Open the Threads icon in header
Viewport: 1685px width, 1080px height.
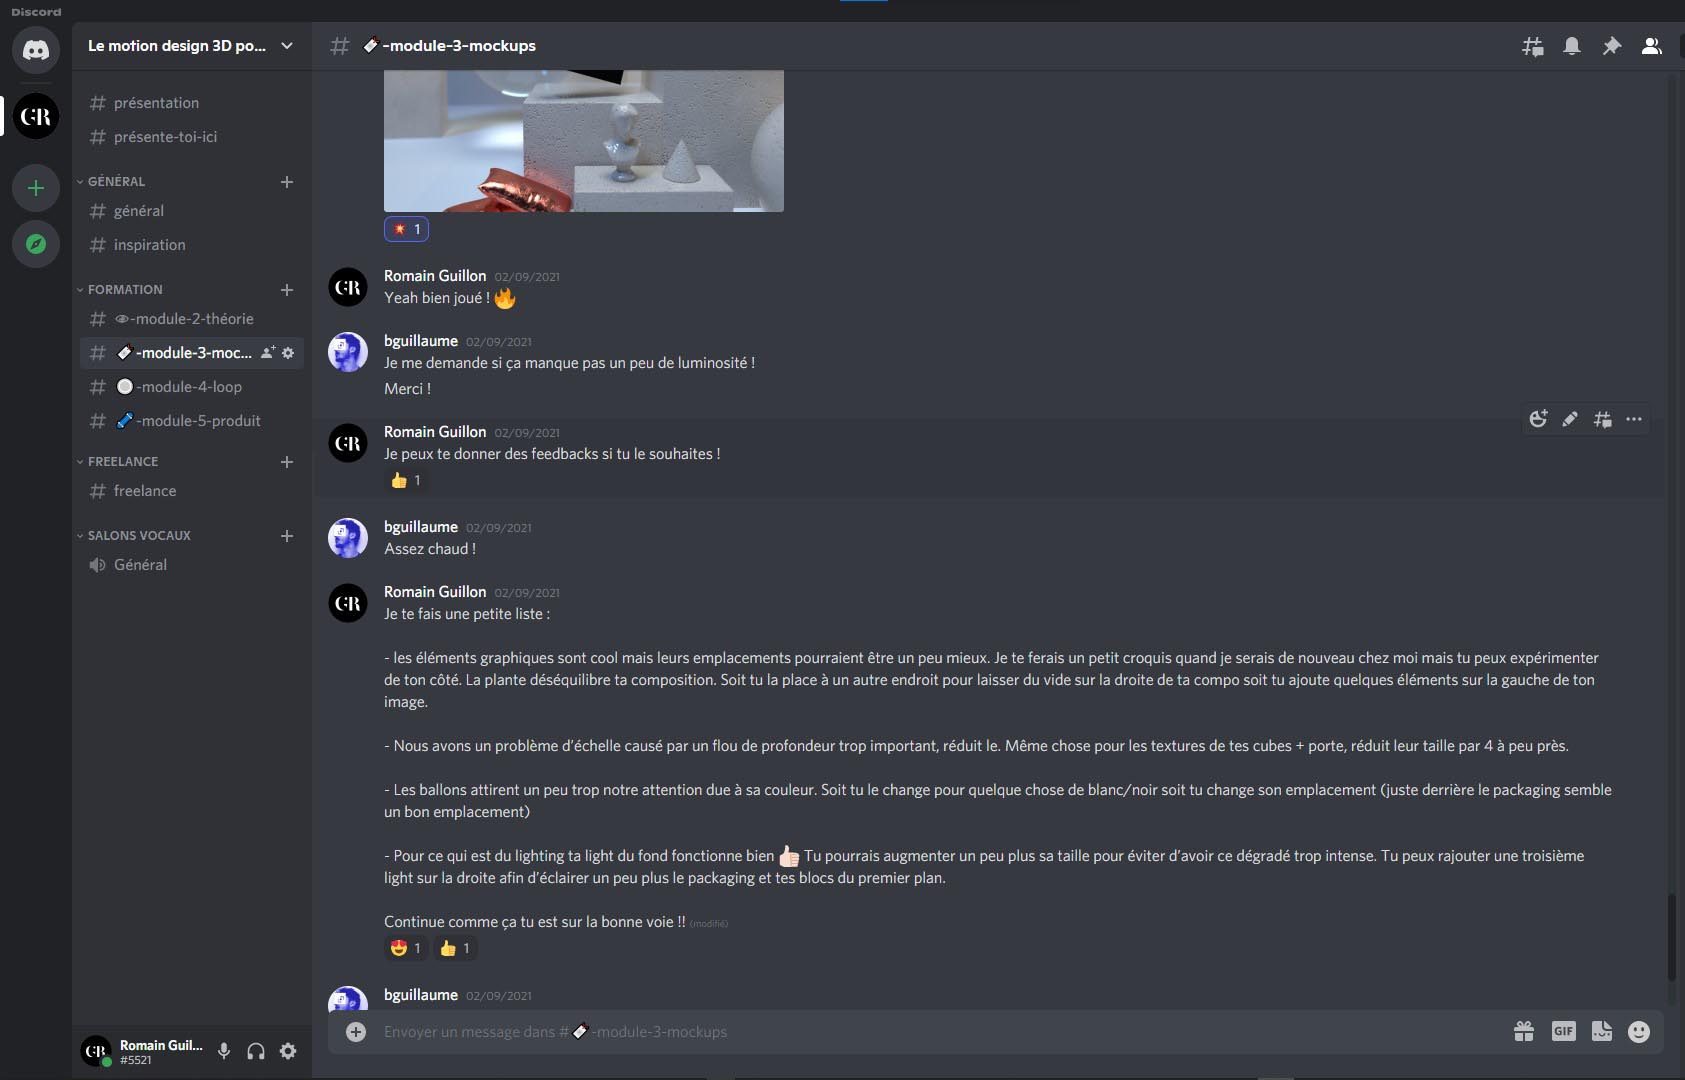1532,46
